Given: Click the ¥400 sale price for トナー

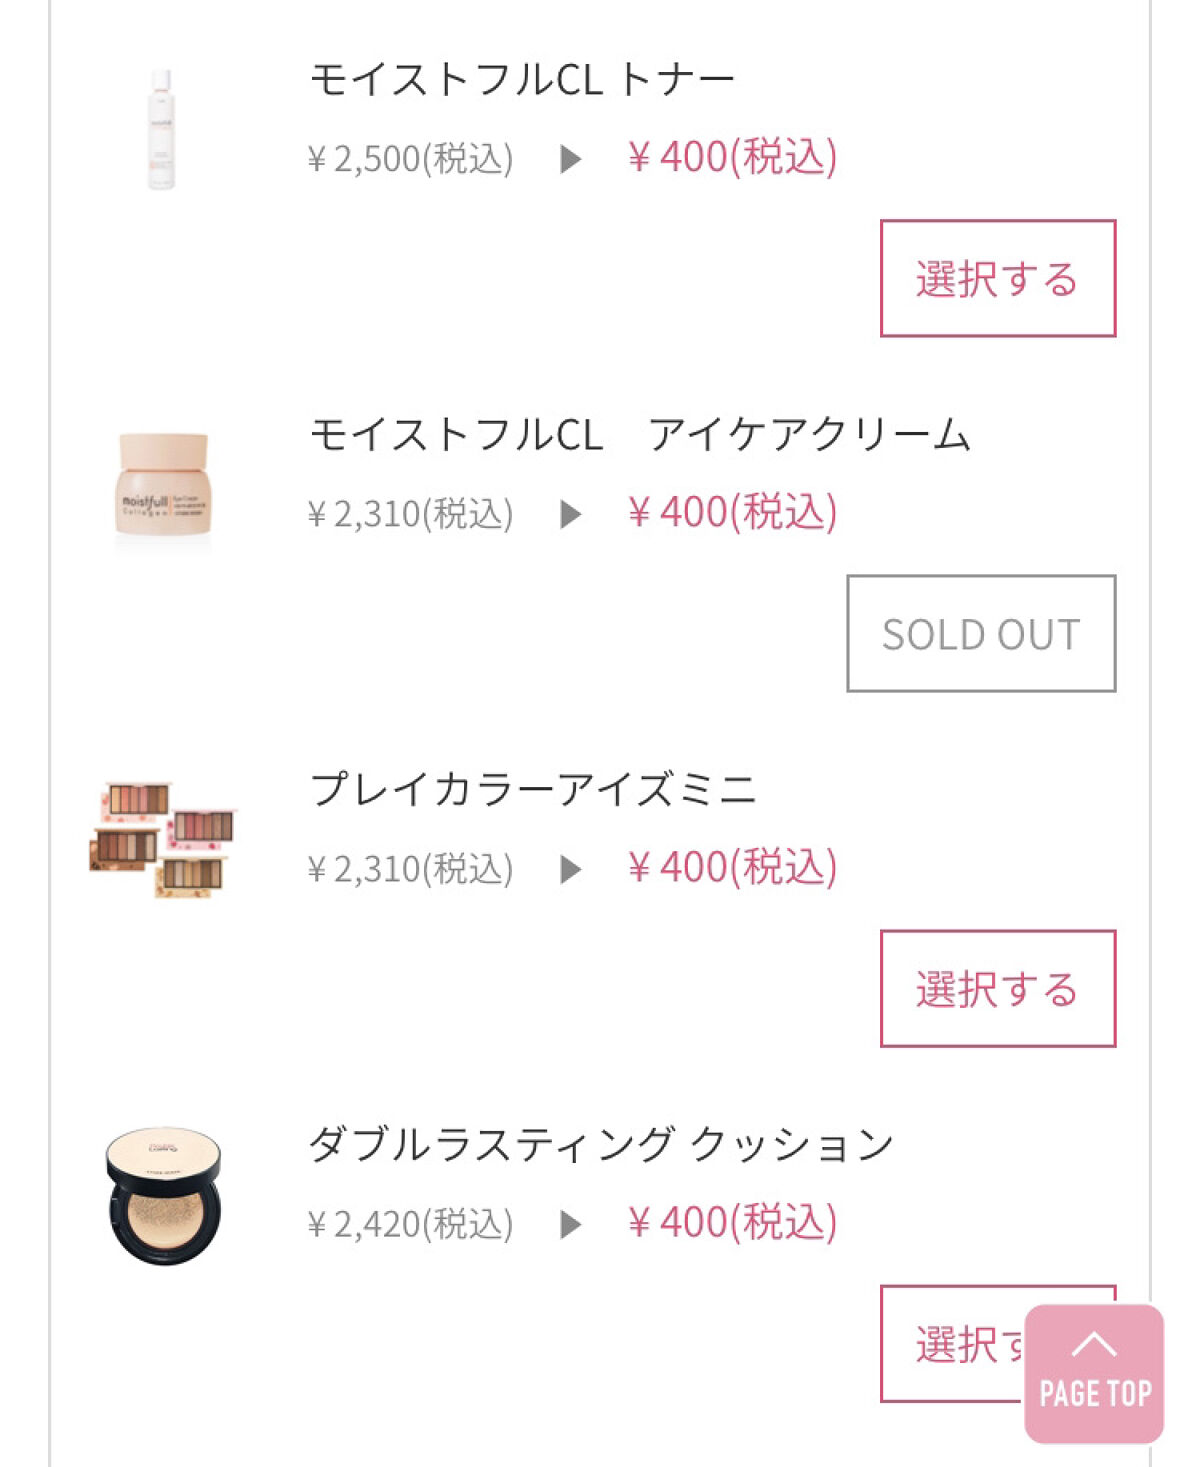Looking at the screenshot, I should (x=732, y=158).
